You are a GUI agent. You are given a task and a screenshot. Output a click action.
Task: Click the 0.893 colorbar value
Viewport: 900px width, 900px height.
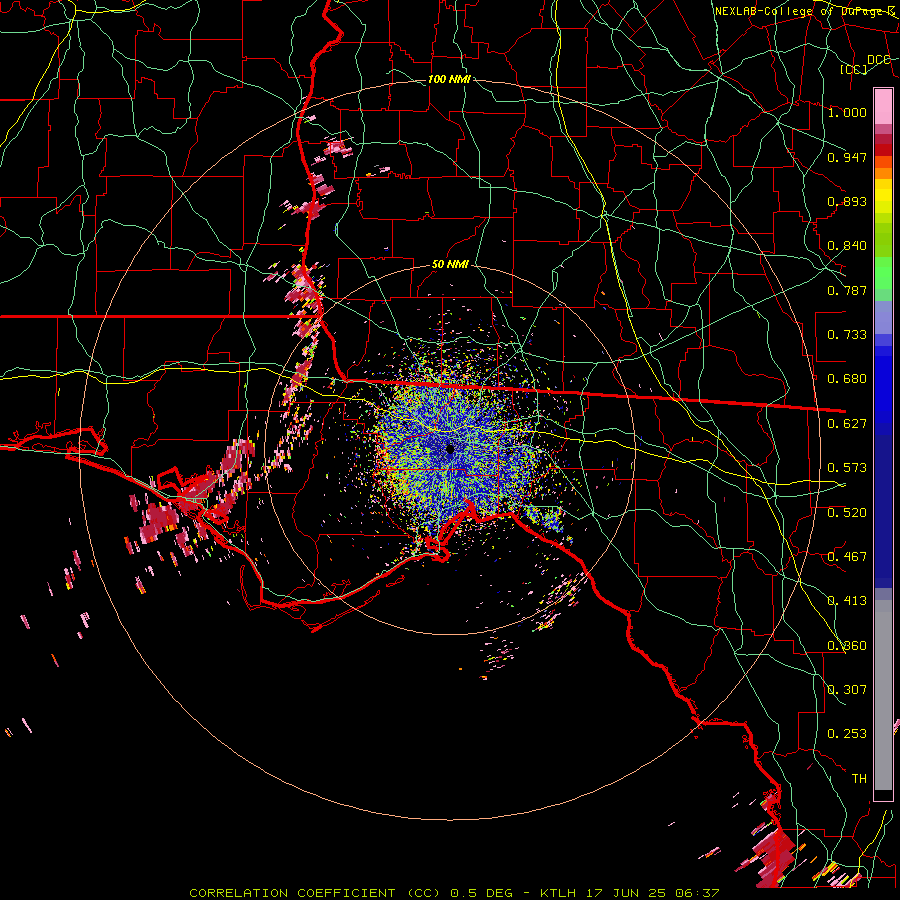click(847, 201)
